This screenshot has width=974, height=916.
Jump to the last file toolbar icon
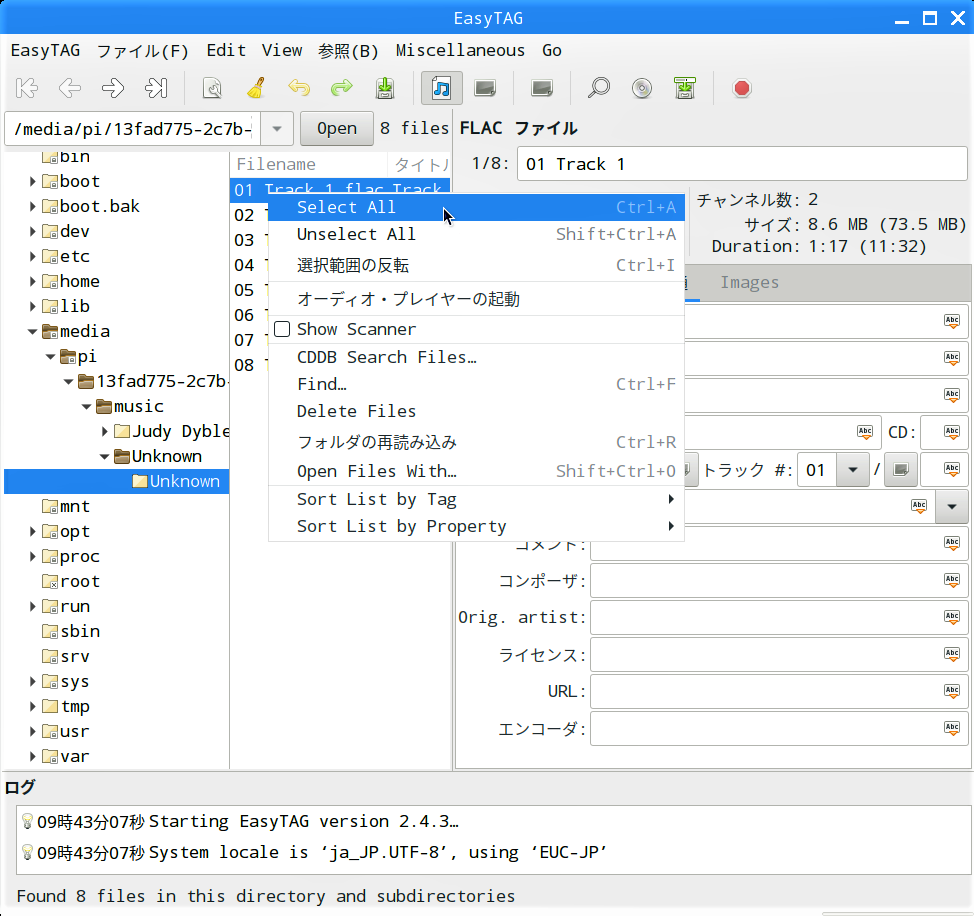coord(155,88)
